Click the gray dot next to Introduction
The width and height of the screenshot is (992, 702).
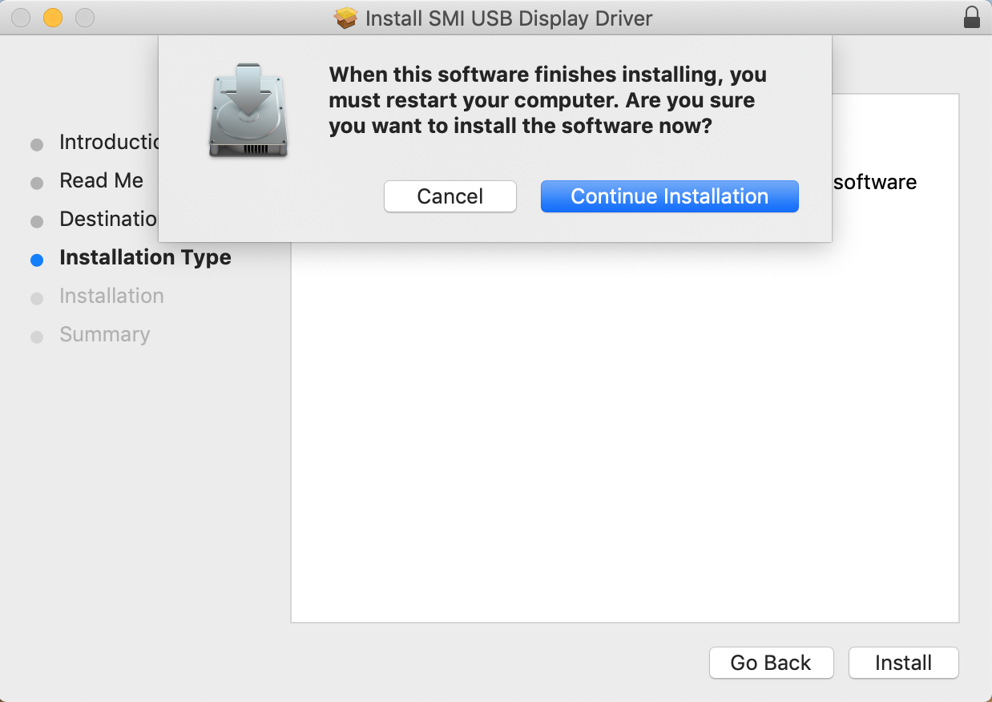(37, 143)
